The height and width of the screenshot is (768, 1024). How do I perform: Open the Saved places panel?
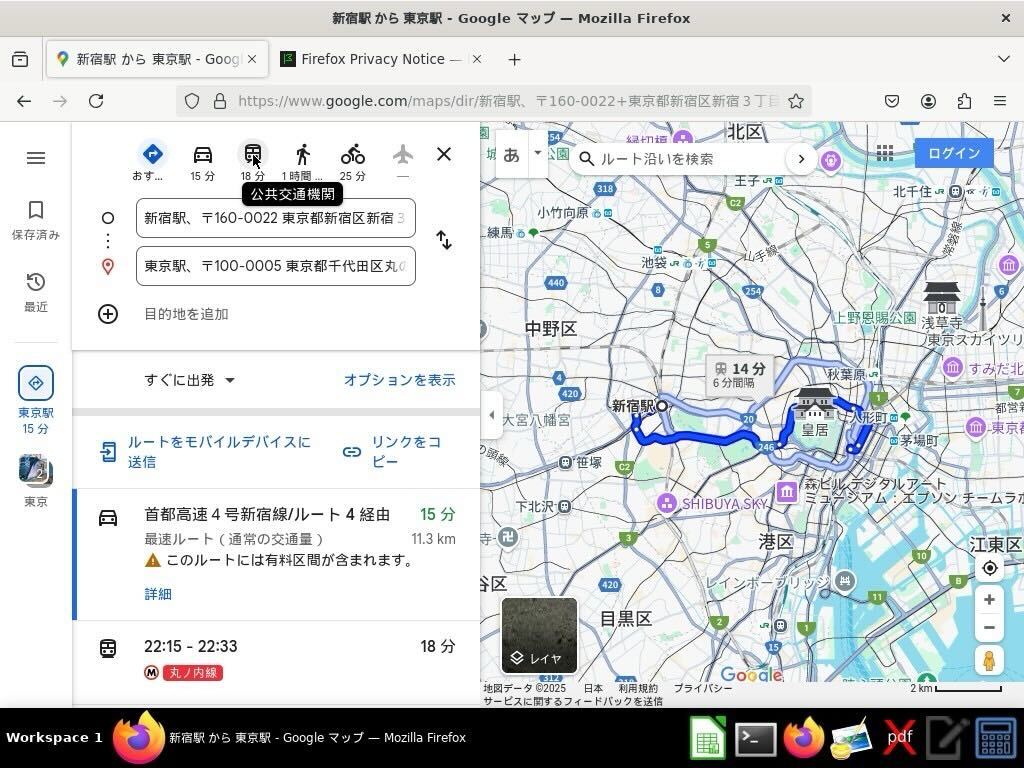point(36,220)
